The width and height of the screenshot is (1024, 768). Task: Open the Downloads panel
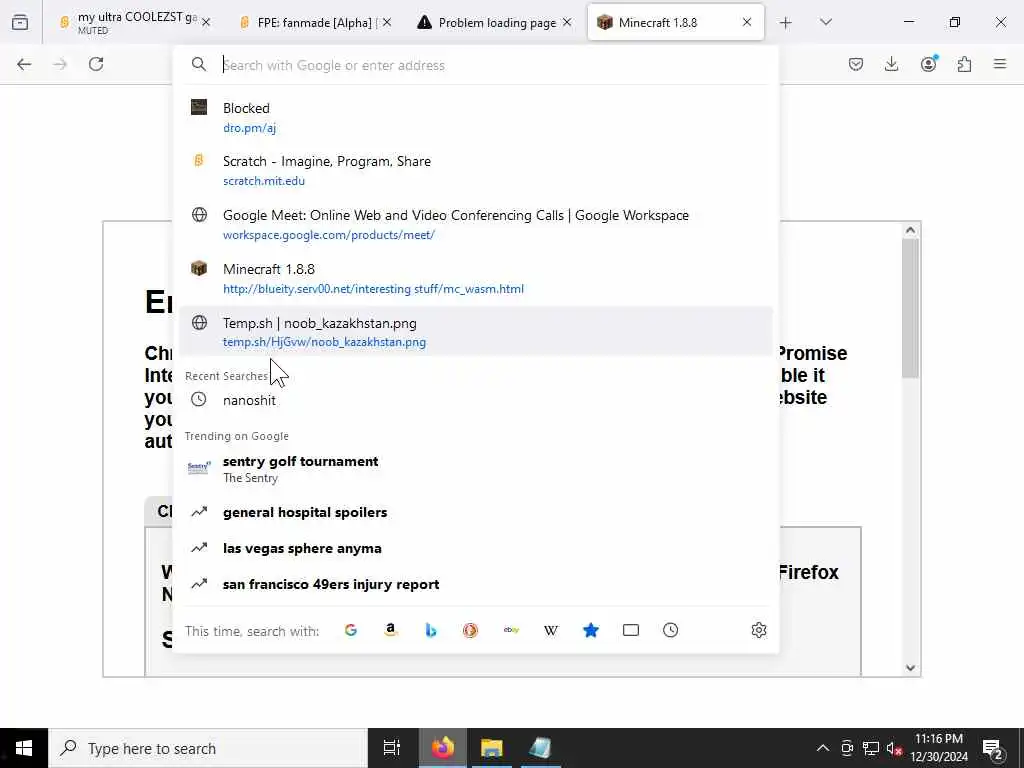[891, 64]
